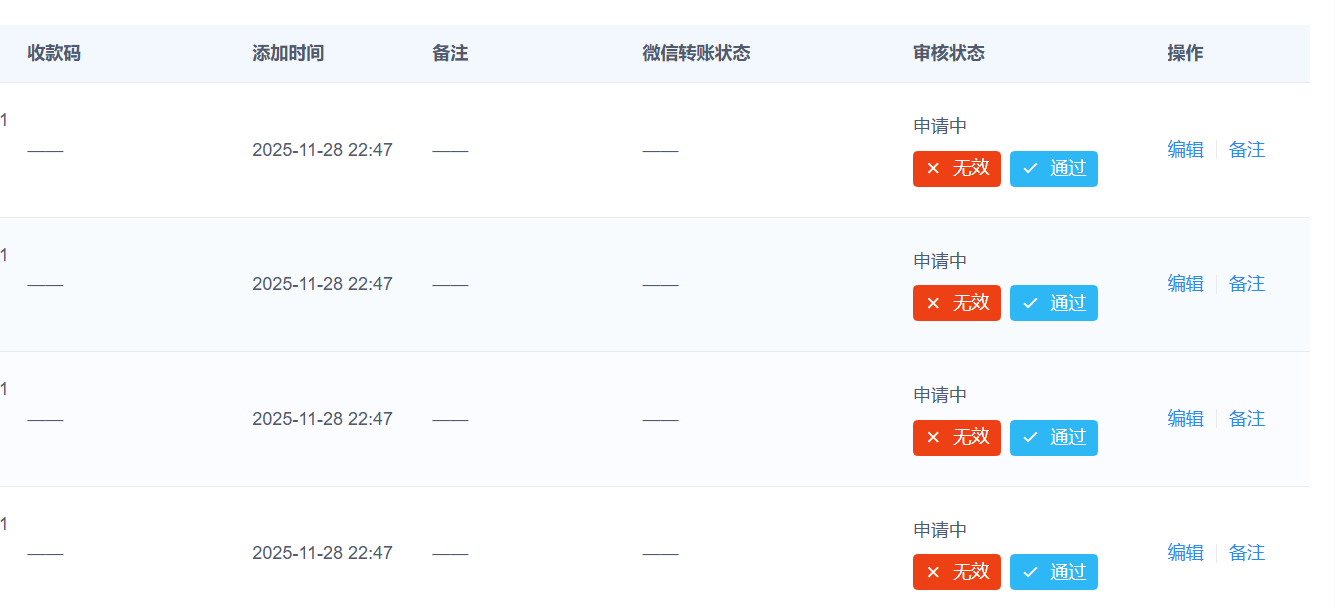Click the 审核状态 column header
The image size is (1335, 608).
[948, 54]
